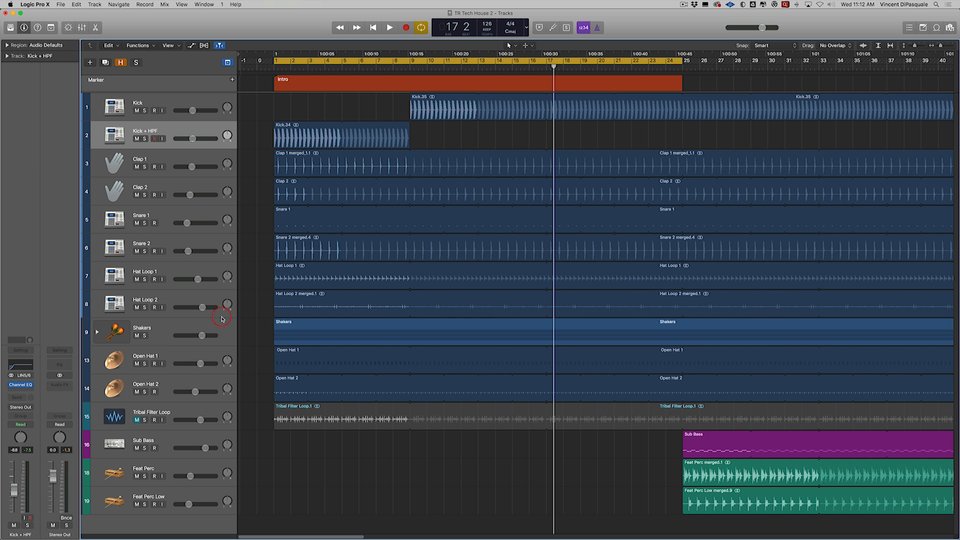
Task: Open the File menu
Action: 61,4
